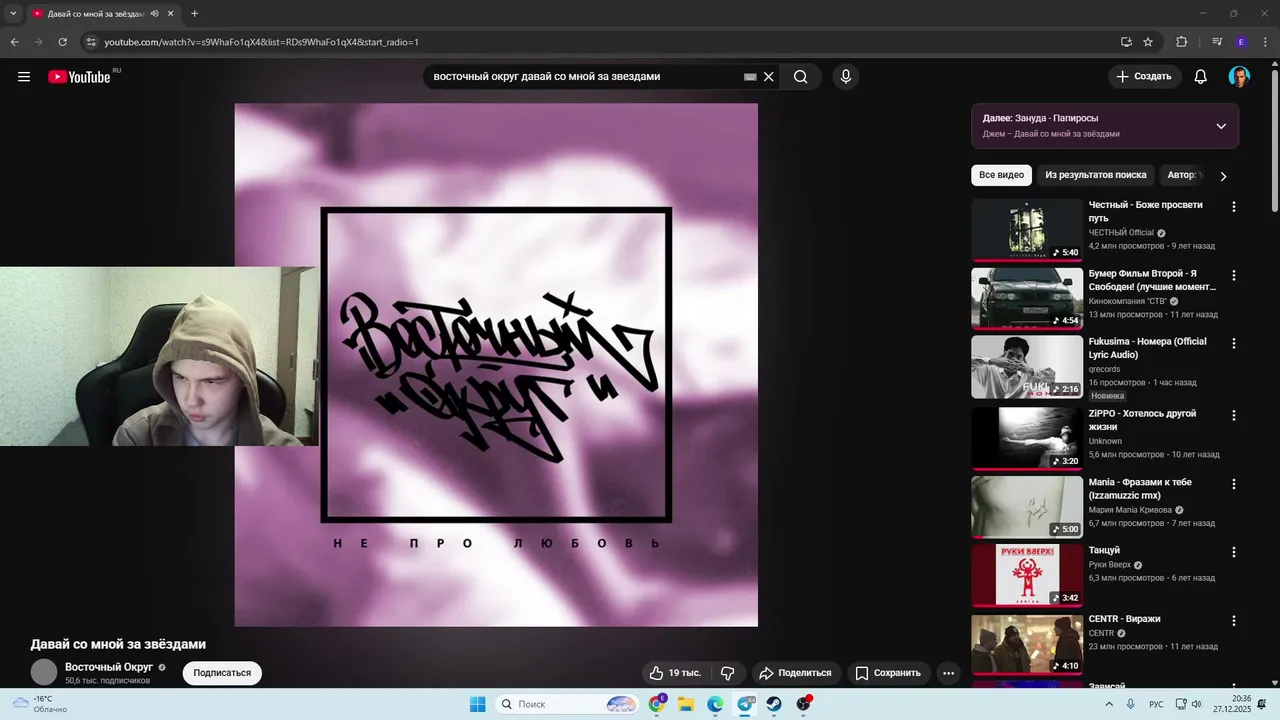Select the Из результатов поиска chip
The width and height of the screenshot is (1280, 720).
point(1096,175)
